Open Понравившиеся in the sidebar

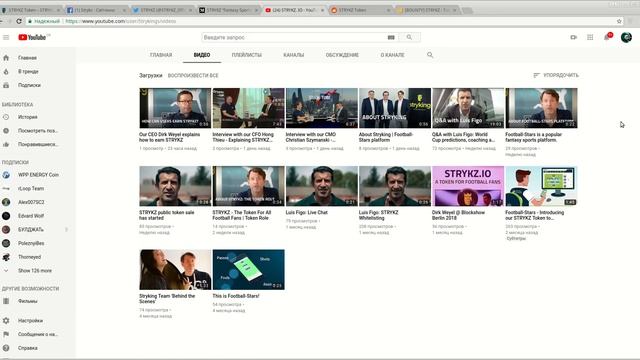point(38,144)
